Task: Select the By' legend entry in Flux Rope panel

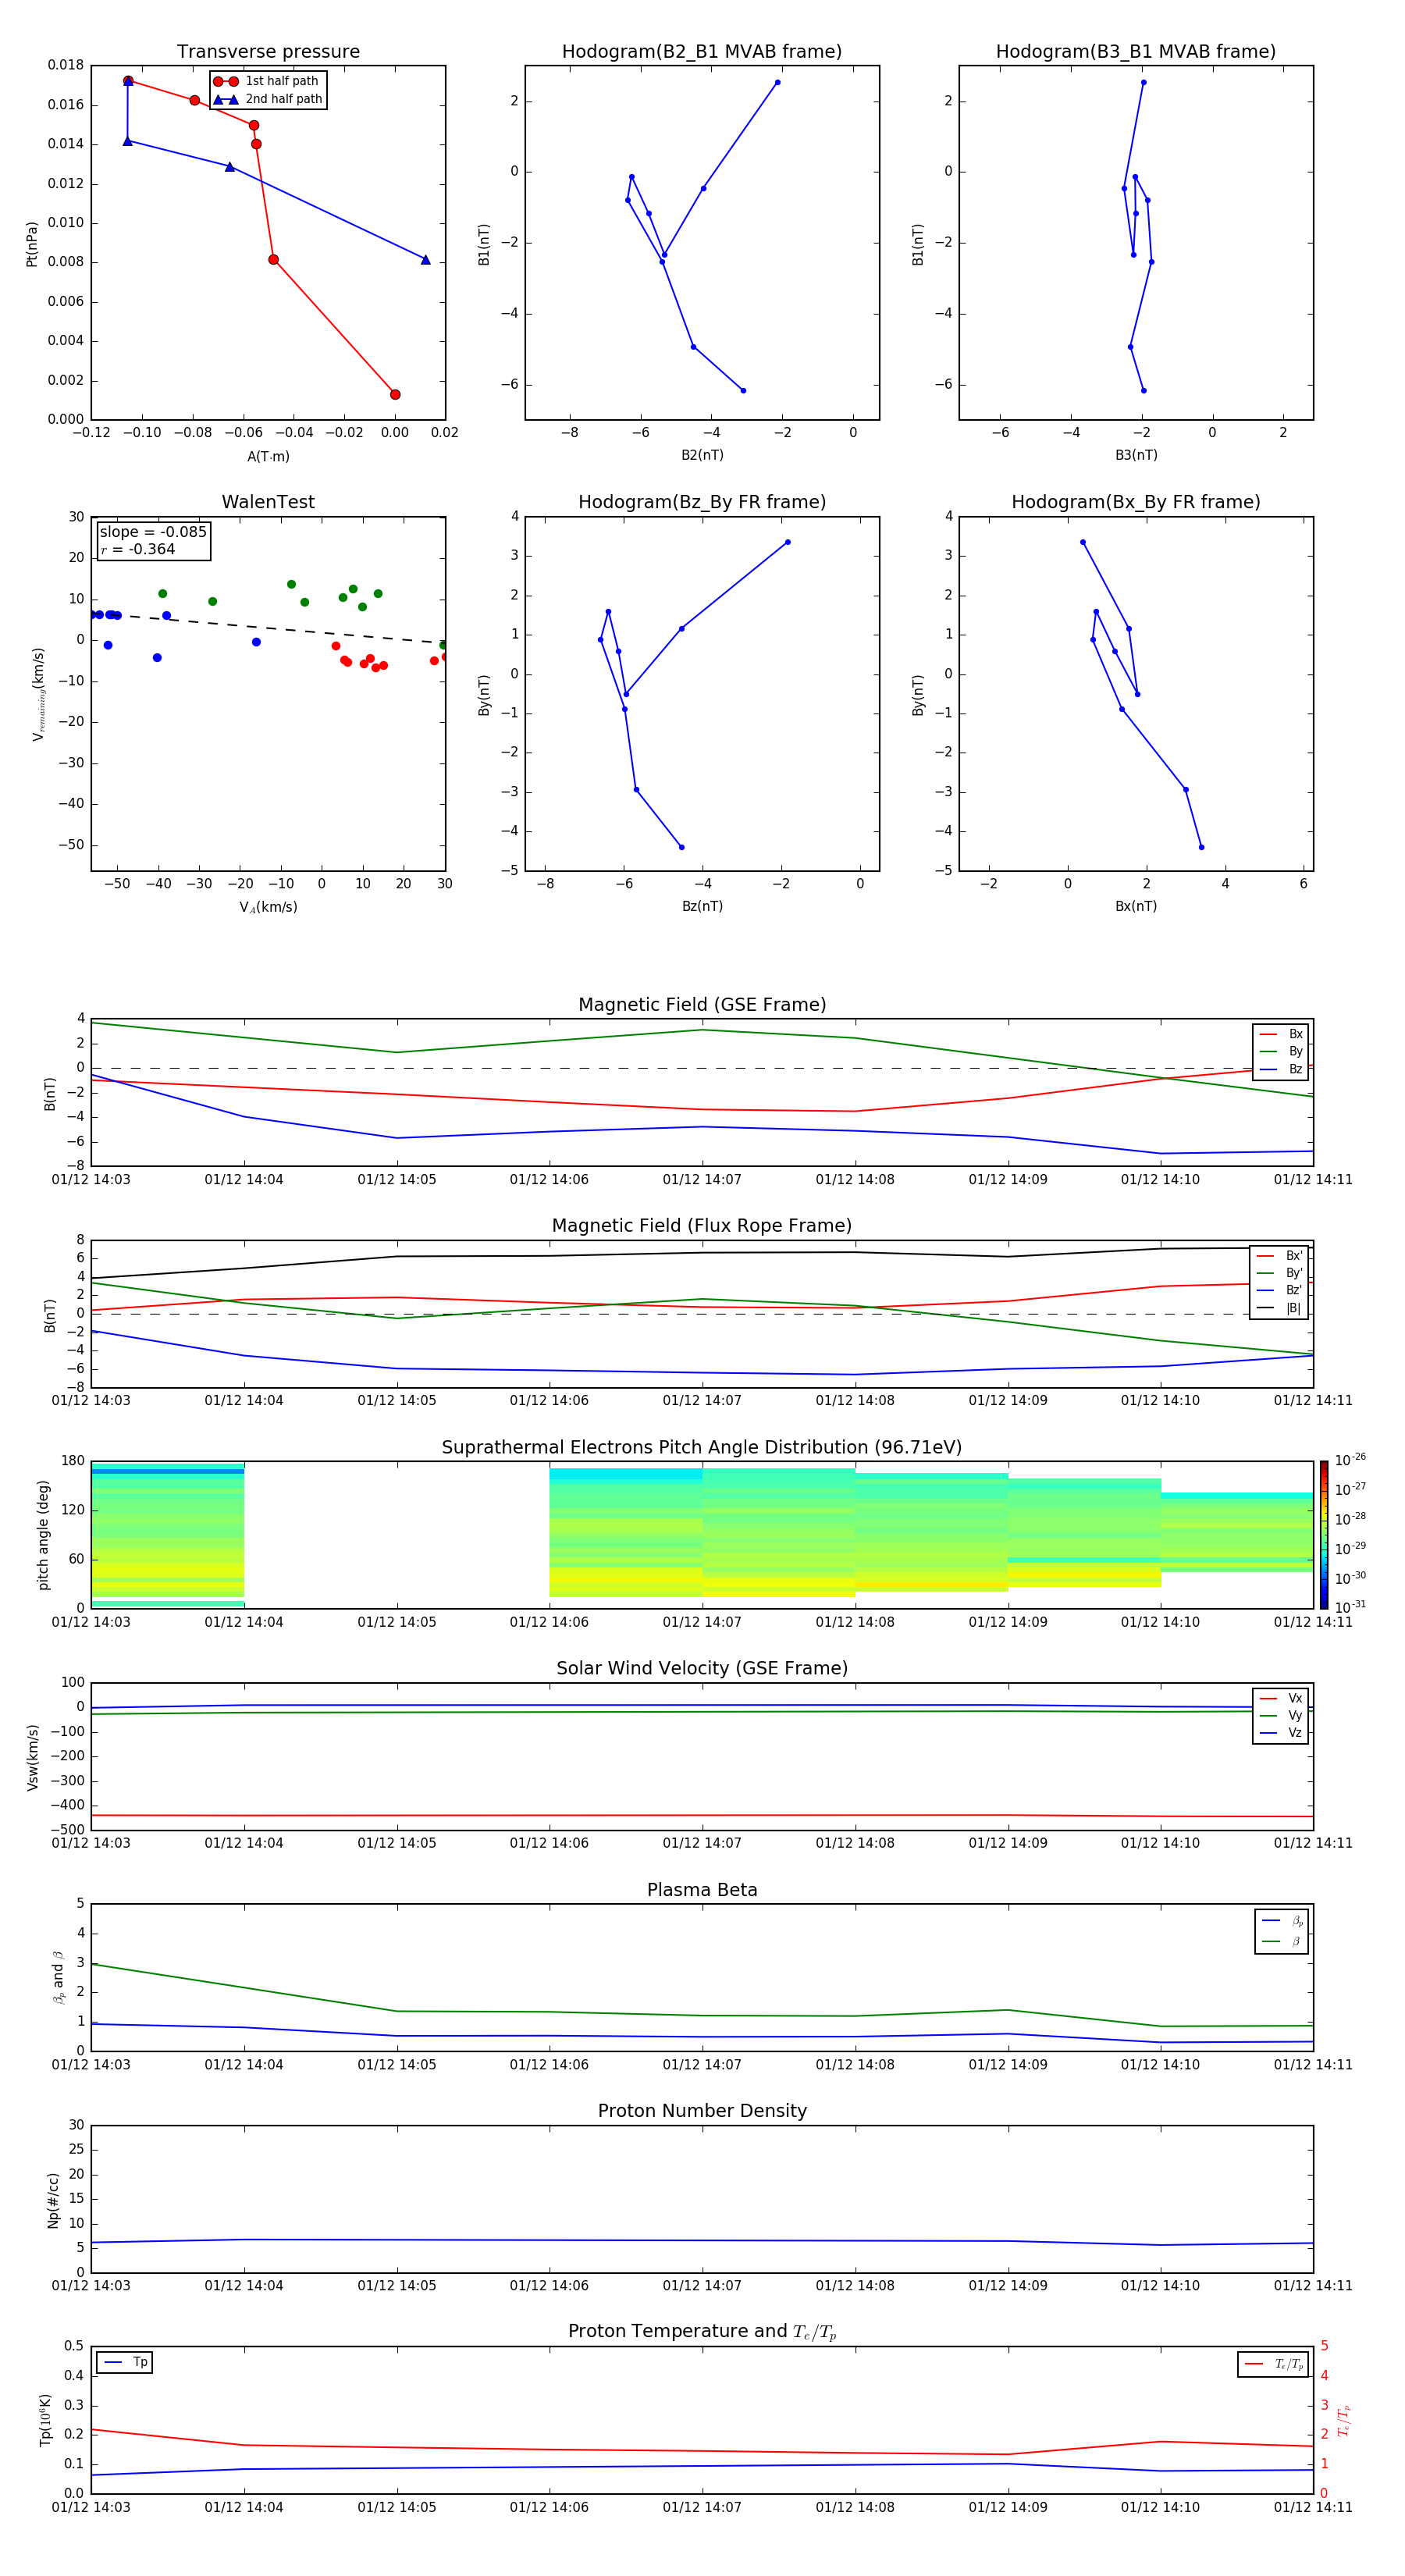Action: [1280, 1273]
